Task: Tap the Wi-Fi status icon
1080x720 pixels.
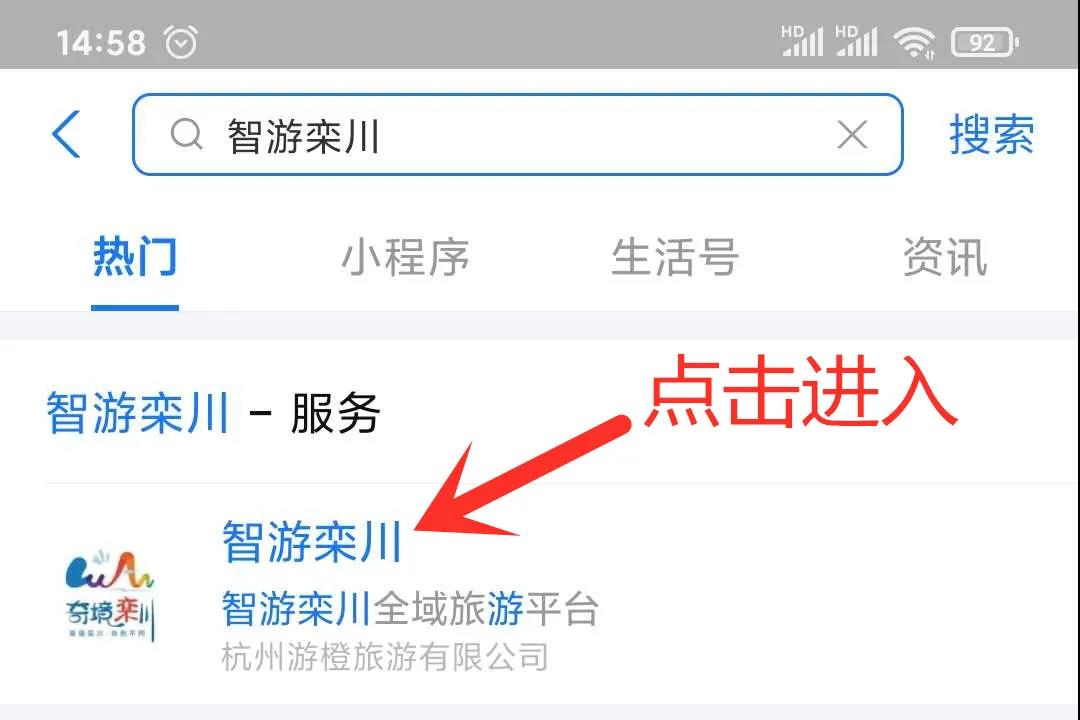Action: click(913, 42)
